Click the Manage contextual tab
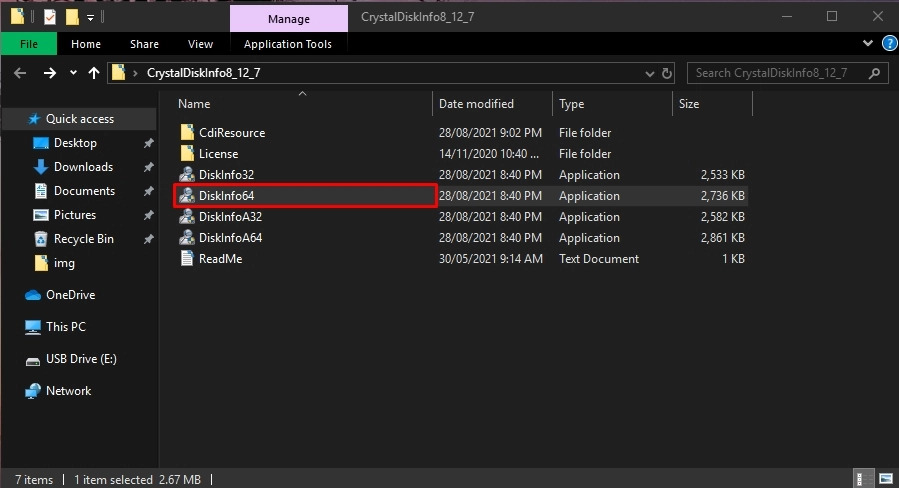899x488 pixels. tap(289, 19)
